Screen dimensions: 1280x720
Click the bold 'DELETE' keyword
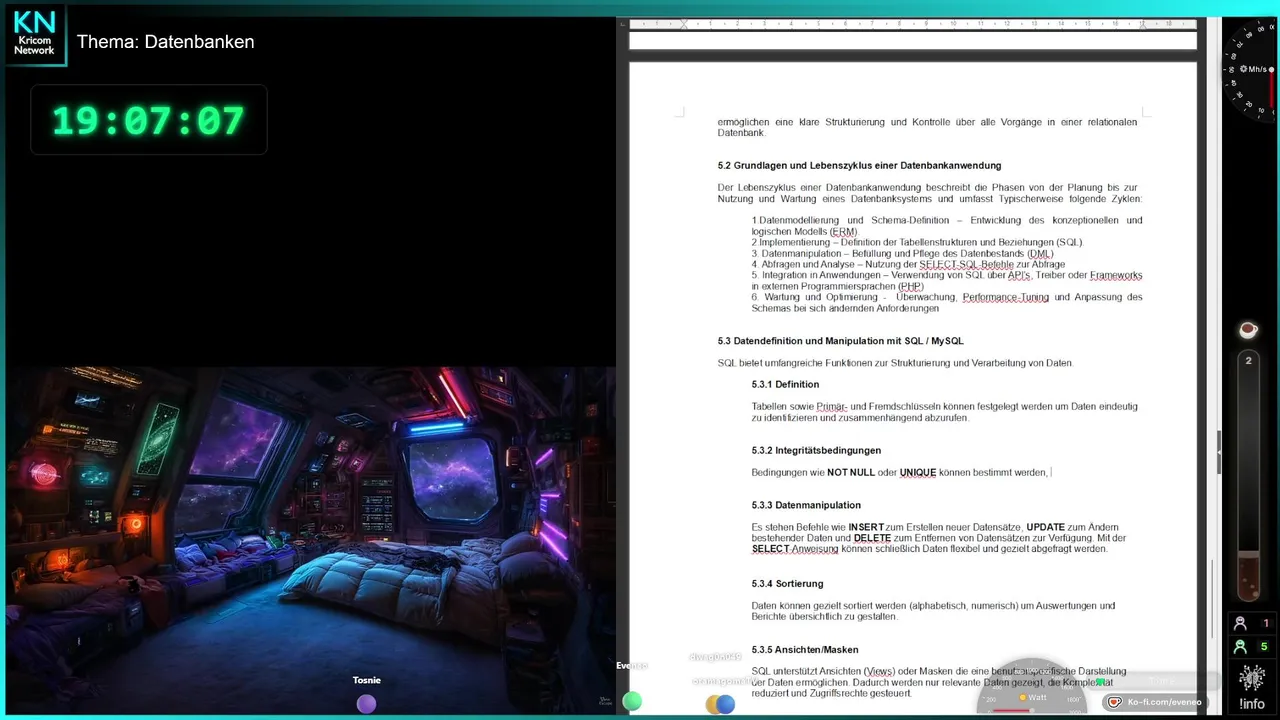(x=872, y=538)
